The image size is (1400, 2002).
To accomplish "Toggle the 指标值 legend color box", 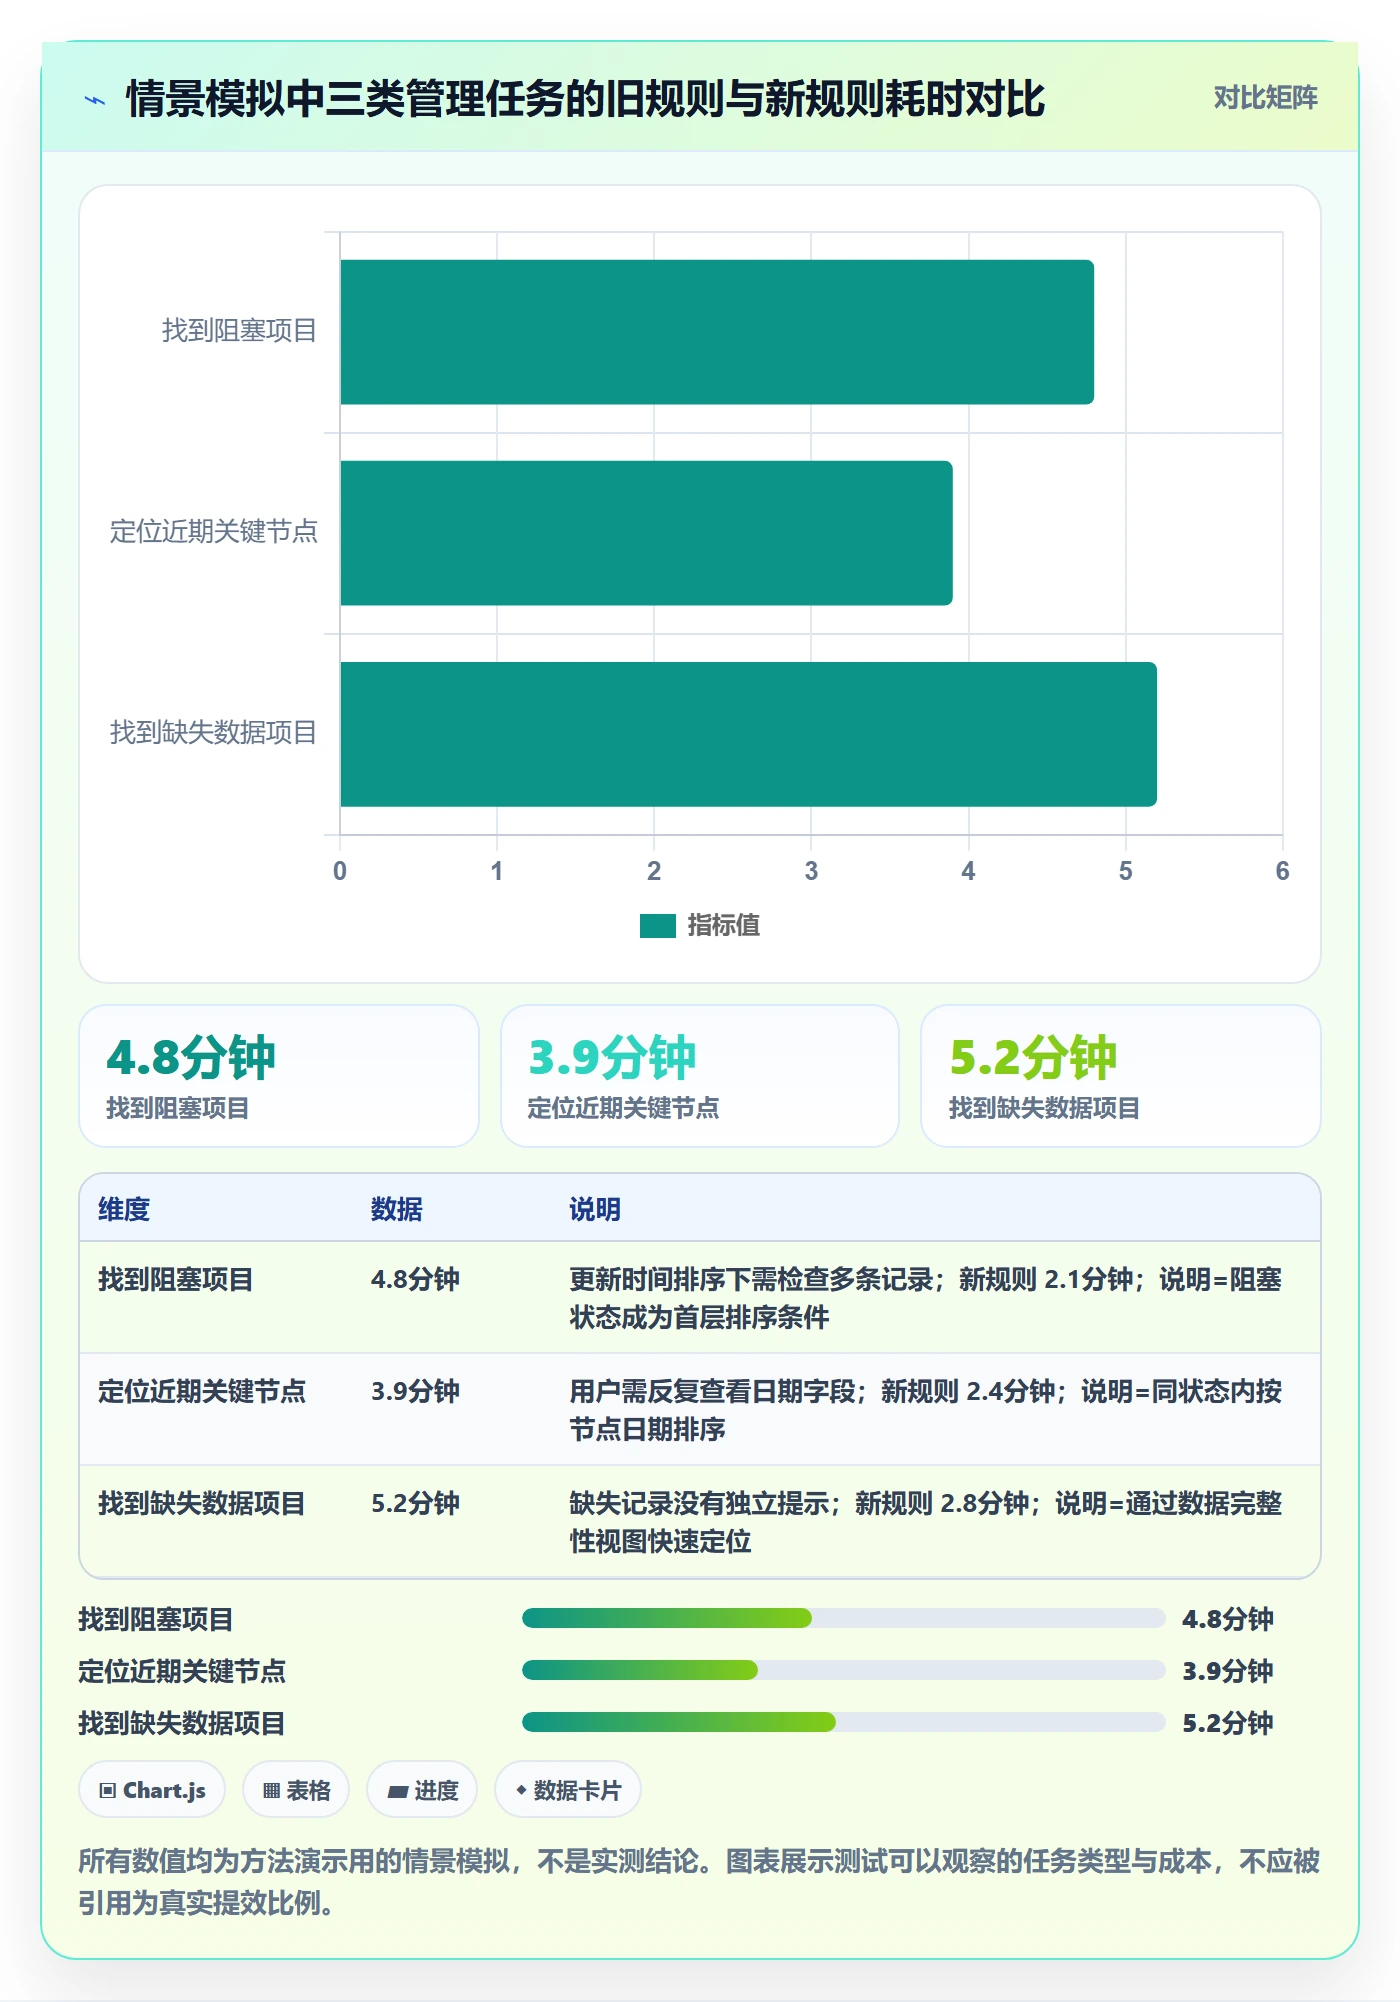I will pos(657,926).
